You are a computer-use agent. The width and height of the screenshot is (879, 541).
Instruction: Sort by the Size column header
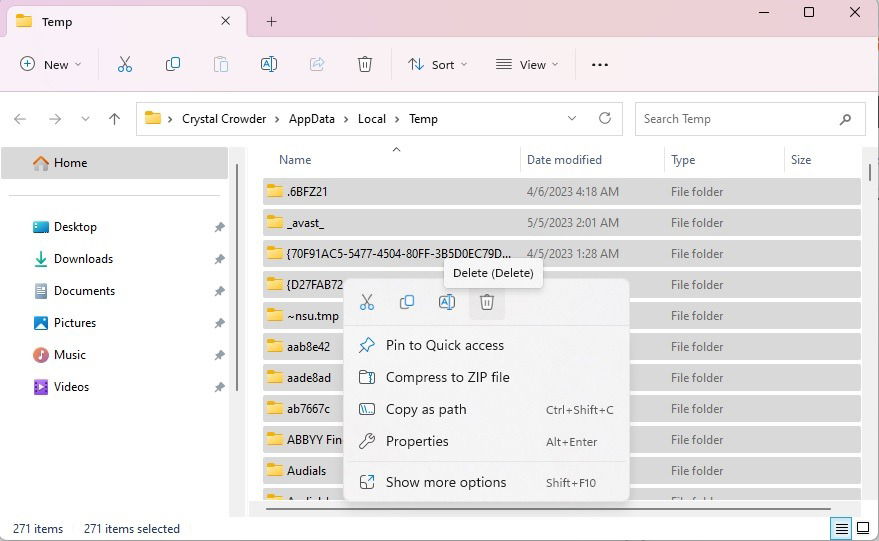click(x=801, y=160)
